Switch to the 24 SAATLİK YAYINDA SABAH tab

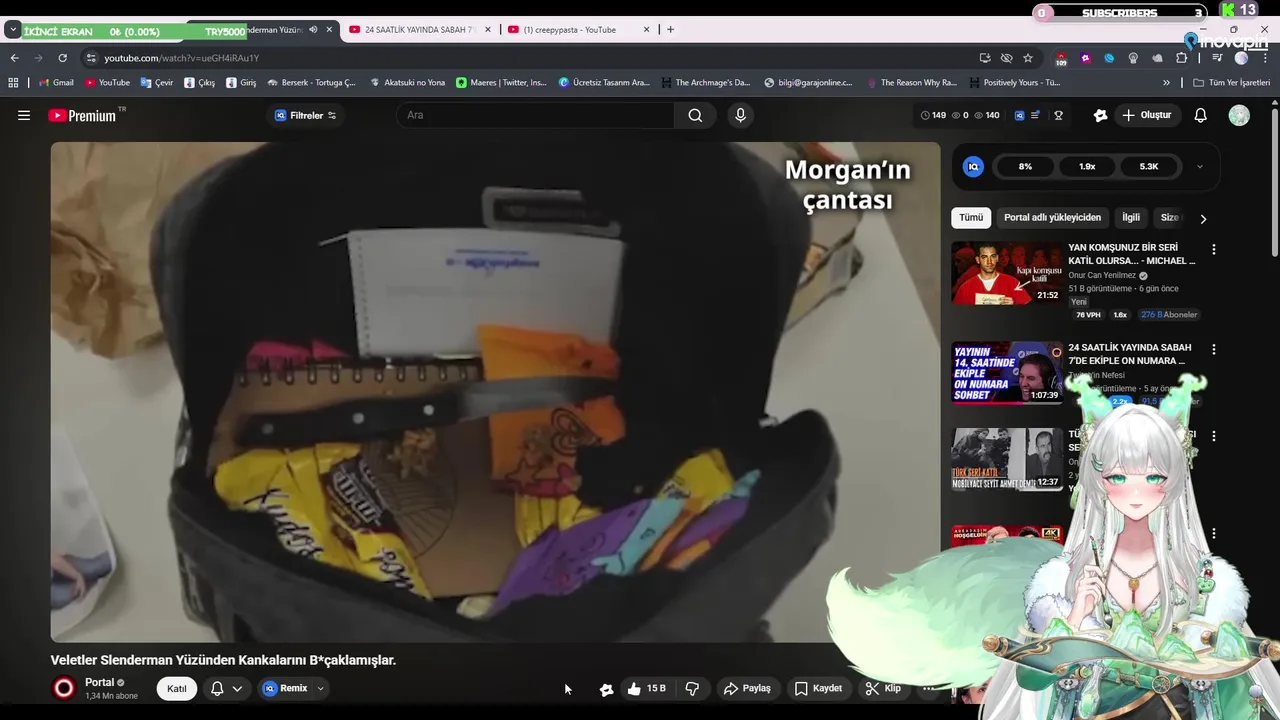(418, 30)
